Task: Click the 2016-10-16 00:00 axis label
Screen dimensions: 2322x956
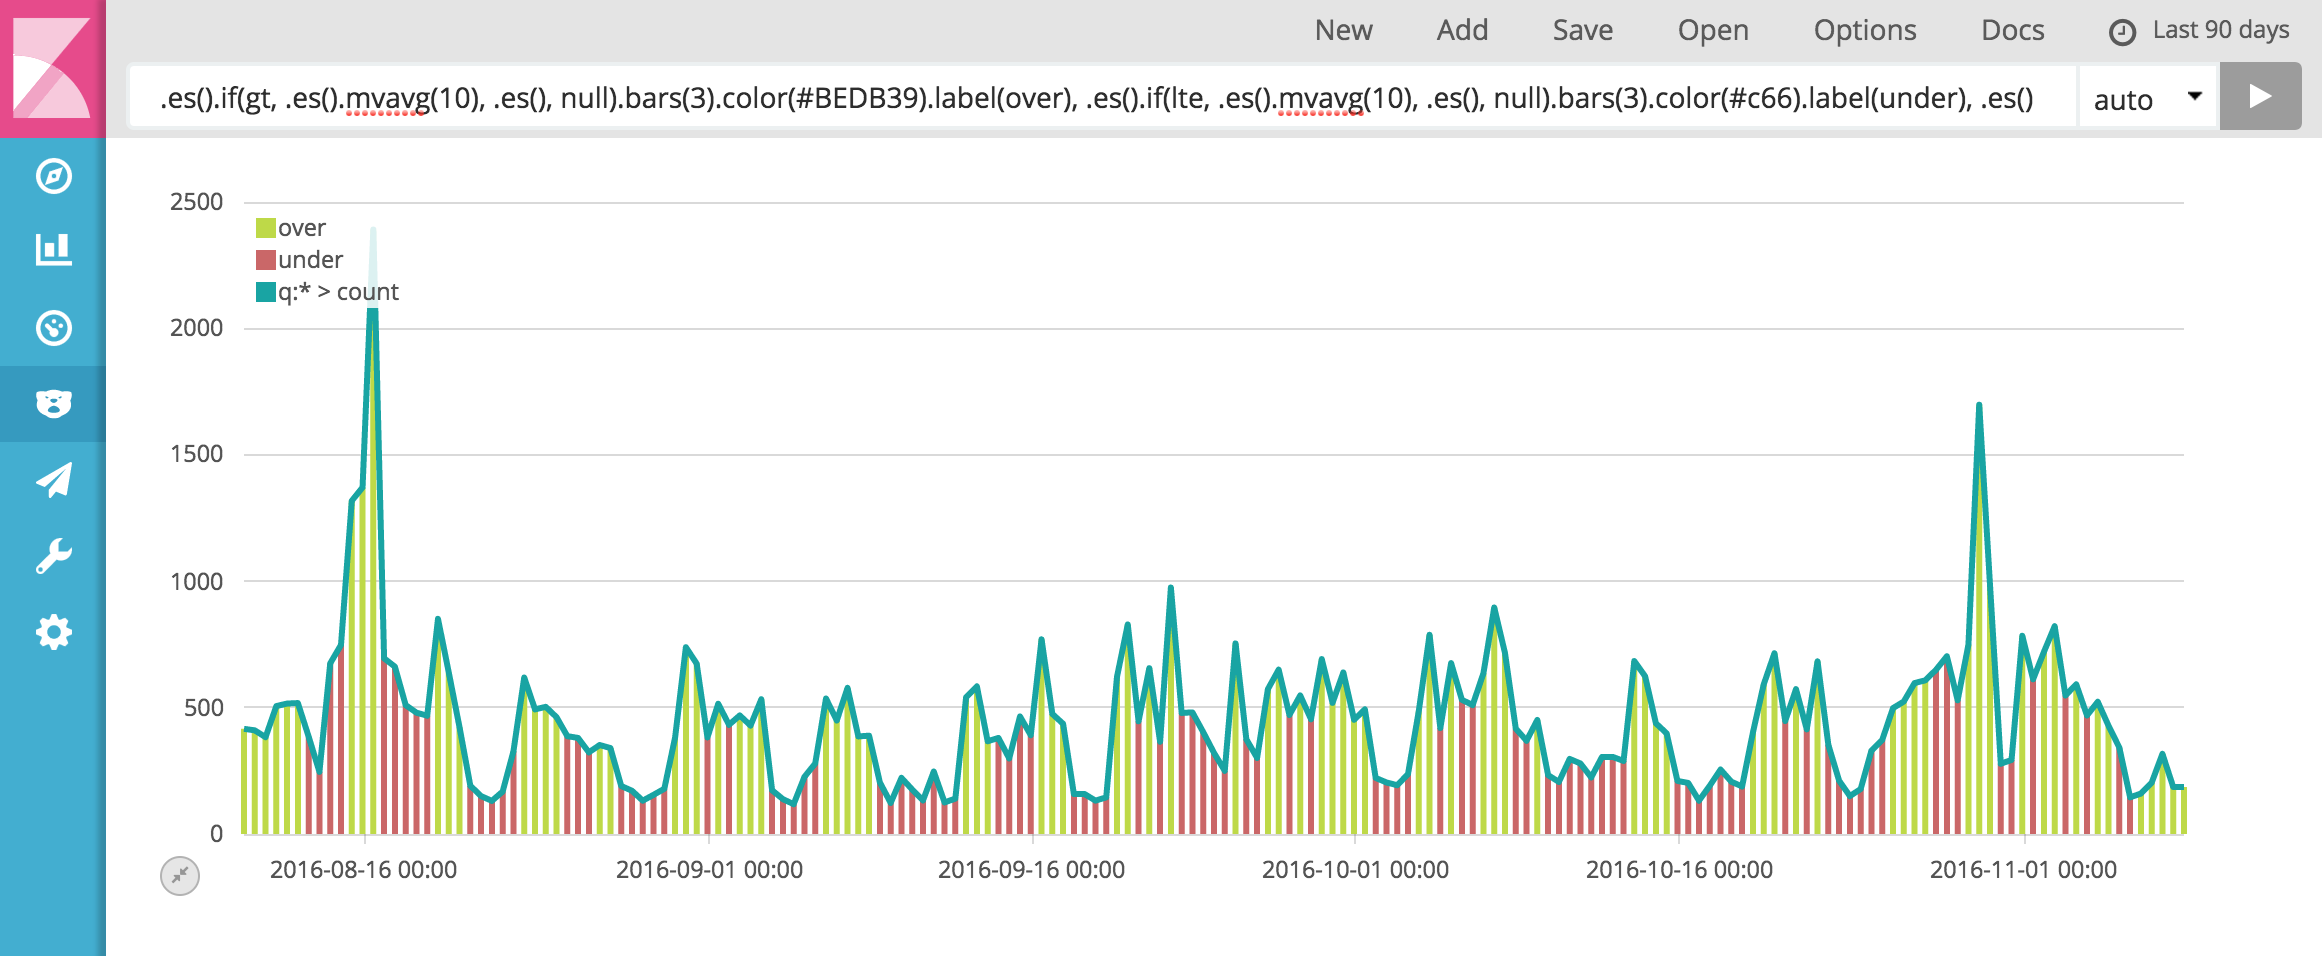Action: pyautogui.click(x=1679, y=869)
